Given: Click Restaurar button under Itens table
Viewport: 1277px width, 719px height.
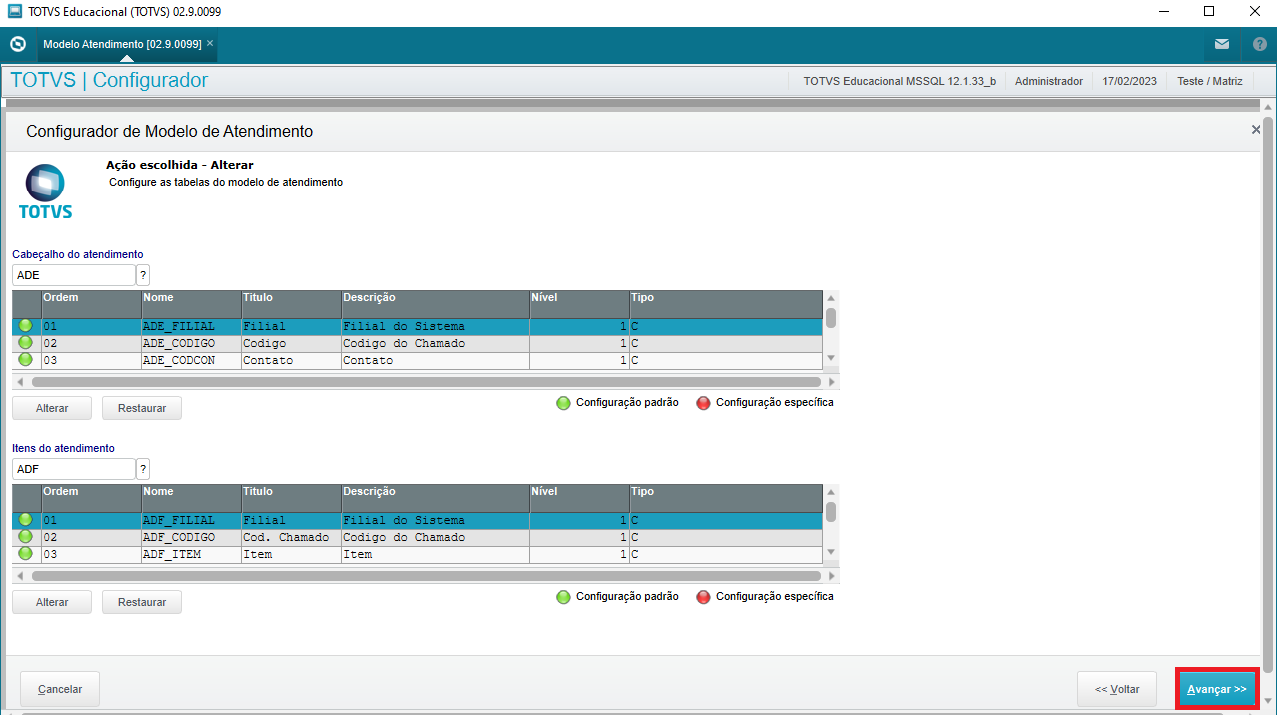Looking at the screenshot, I should tap(141, 602).
